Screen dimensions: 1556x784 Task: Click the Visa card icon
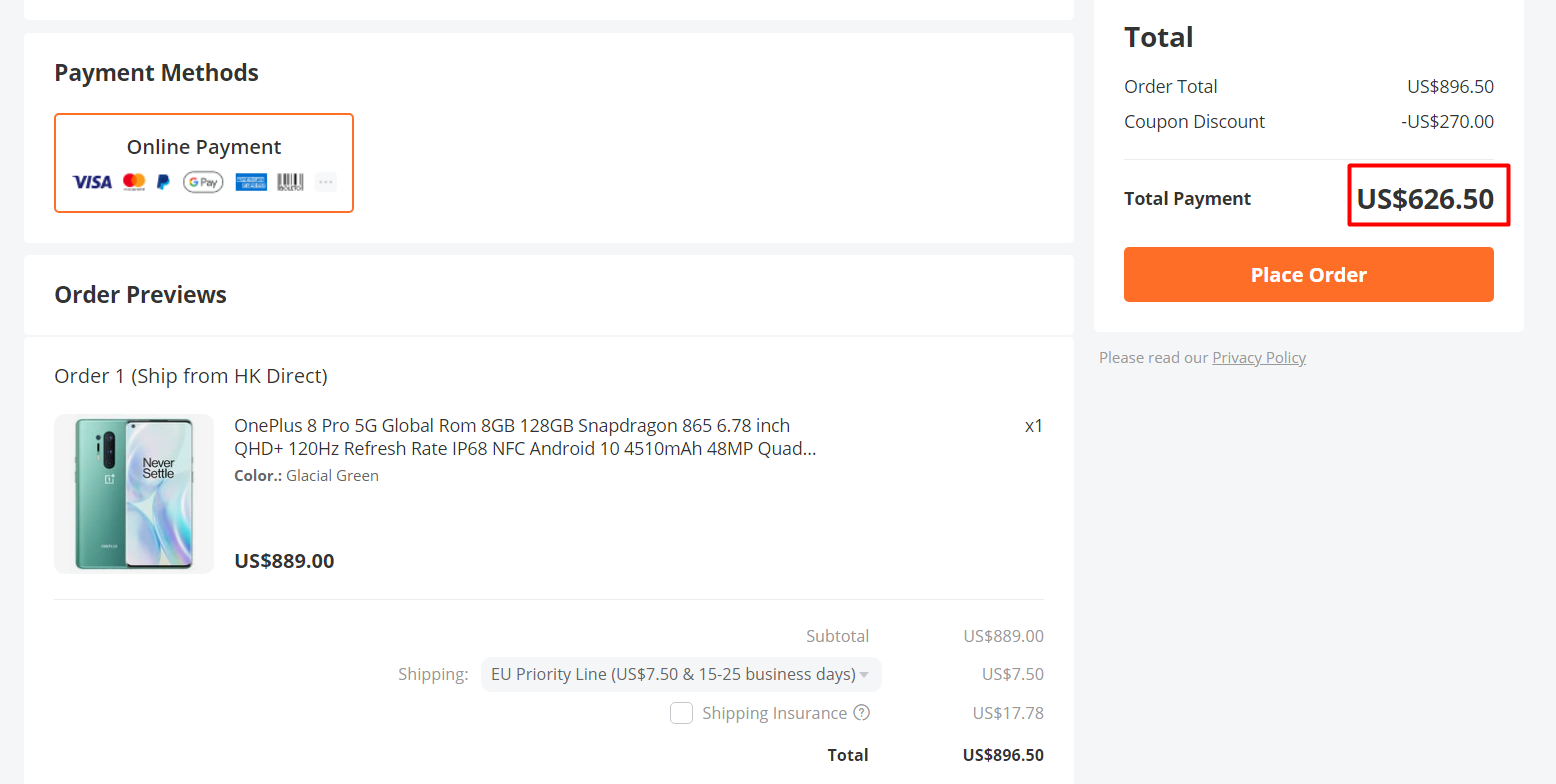coord(92,182)
